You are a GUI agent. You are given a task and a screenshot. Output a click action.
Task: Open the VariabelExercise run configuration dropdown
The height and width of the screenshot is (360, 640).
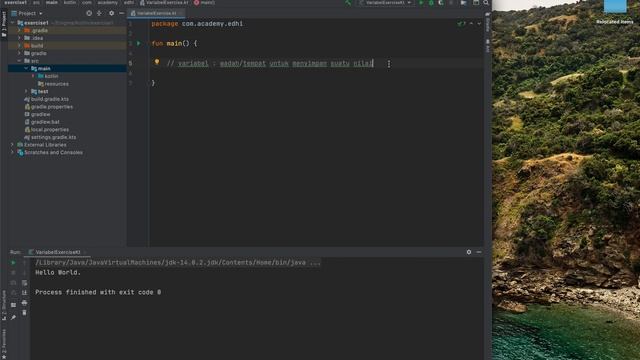386,3
